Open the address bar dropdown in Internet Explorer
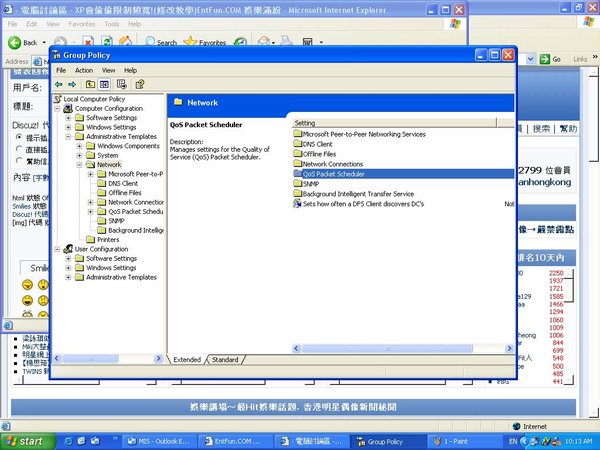The height and width of the screenshot is (450, 600). coord(530,59)
